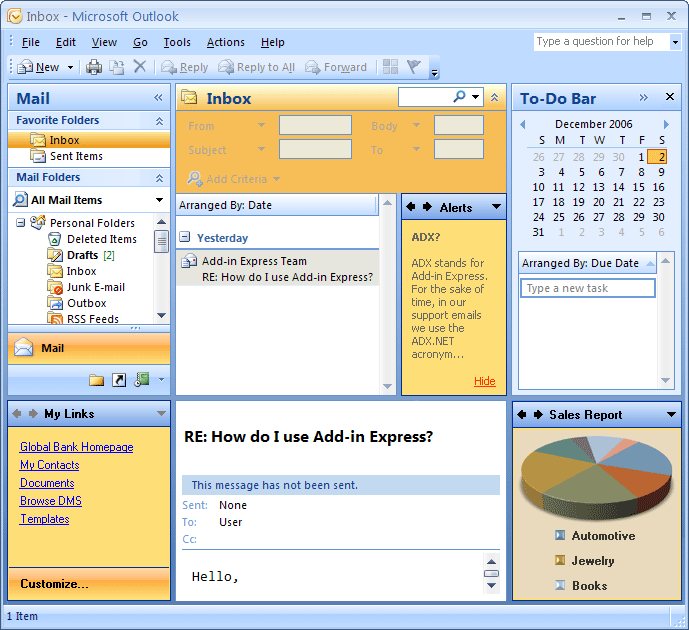Collapse the Yesterday message group
689x630 pixels.
185,238
